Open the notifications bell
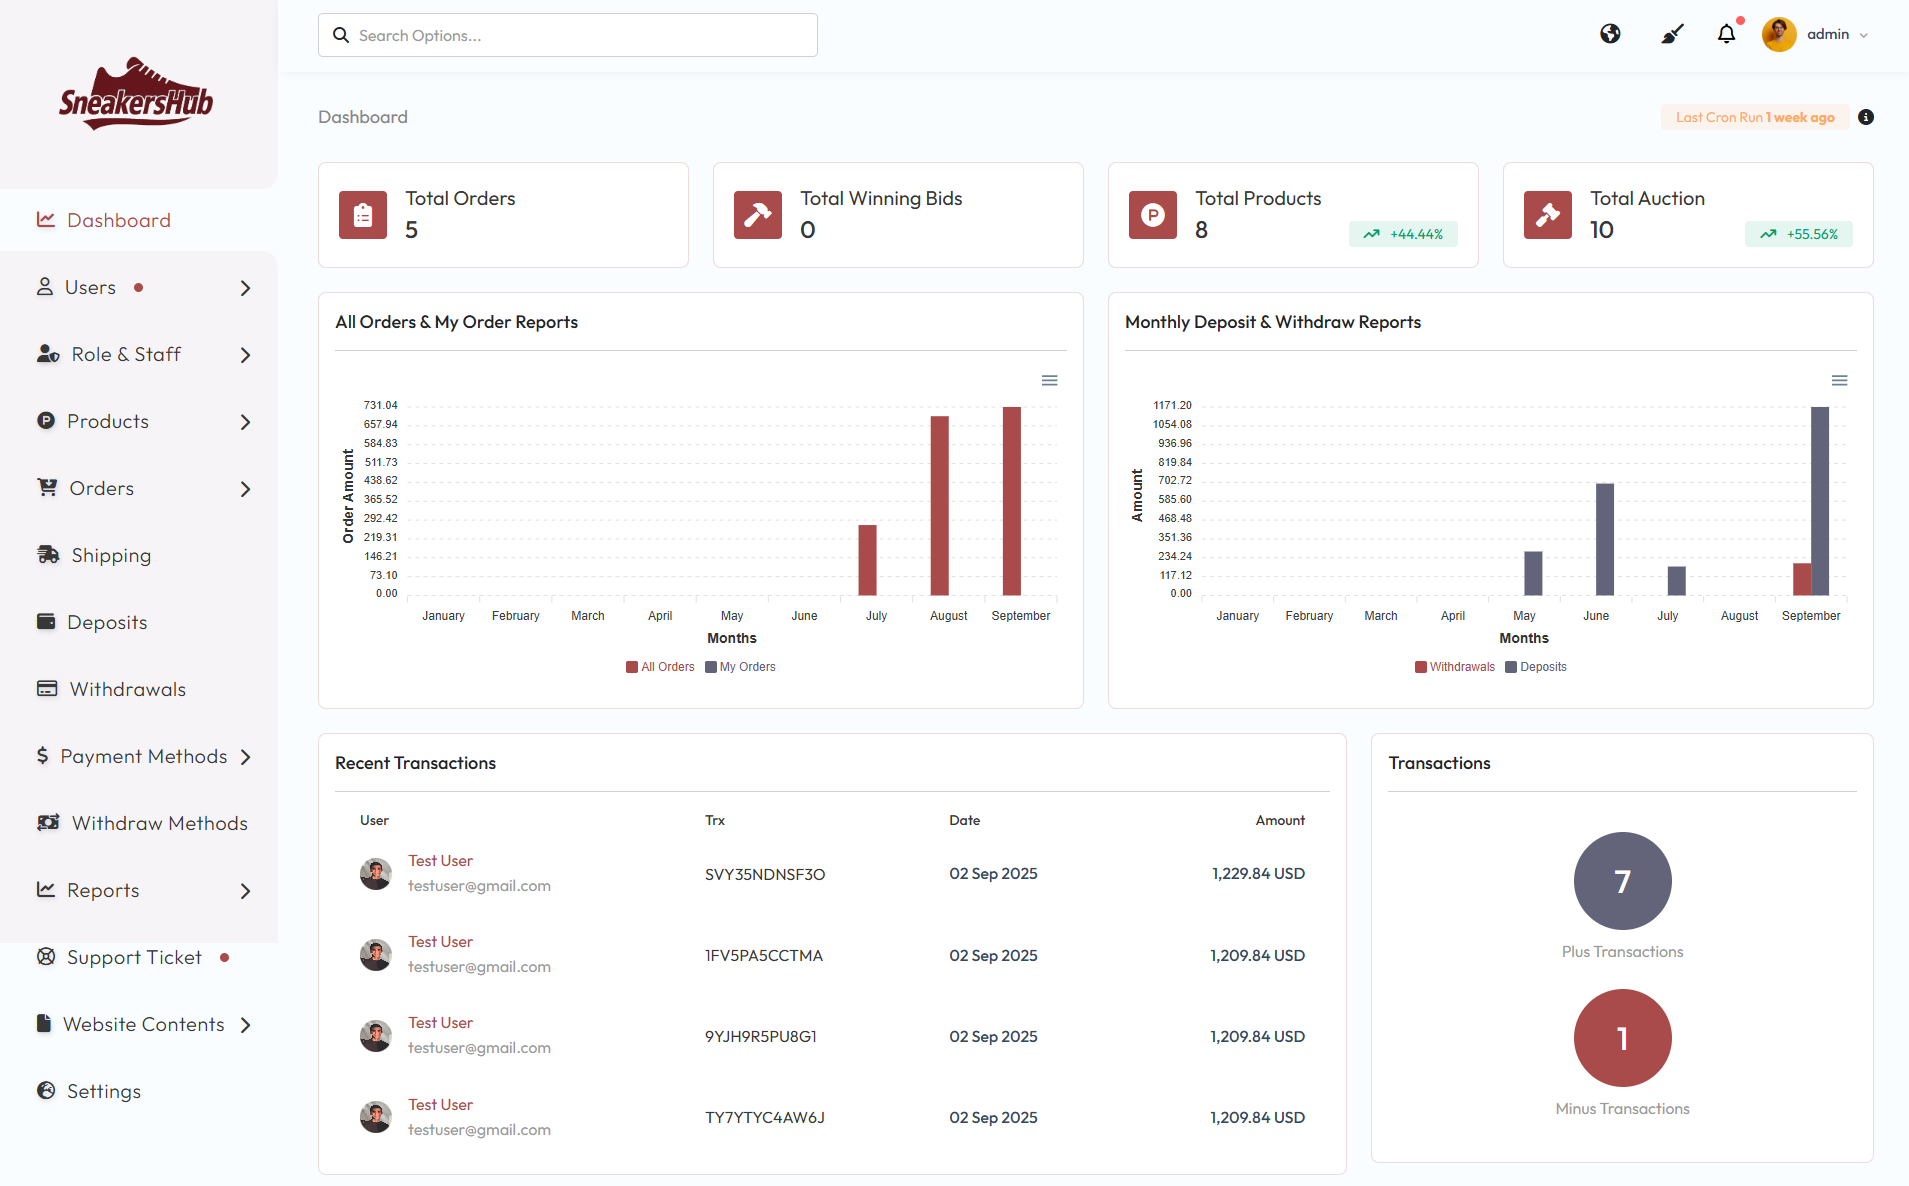The image size is (1909, 1186). (1727, 34)
